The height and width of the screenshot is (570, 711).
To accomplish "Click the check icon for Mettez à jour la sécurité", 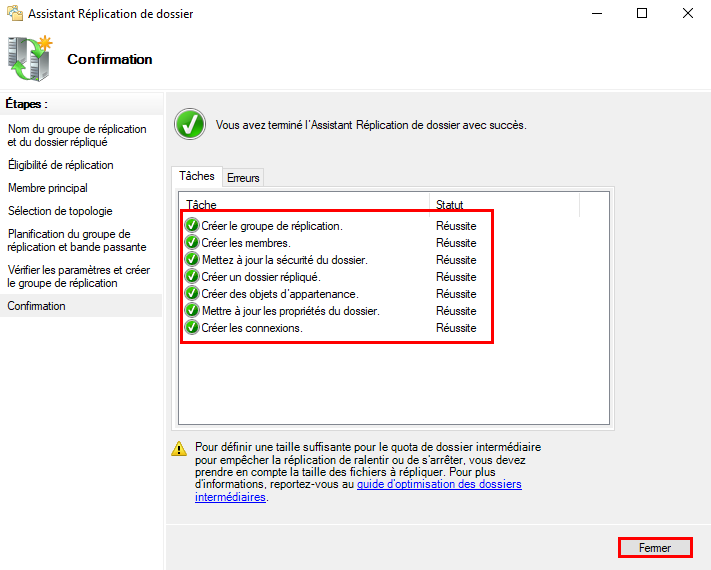I will pos(192,260).
